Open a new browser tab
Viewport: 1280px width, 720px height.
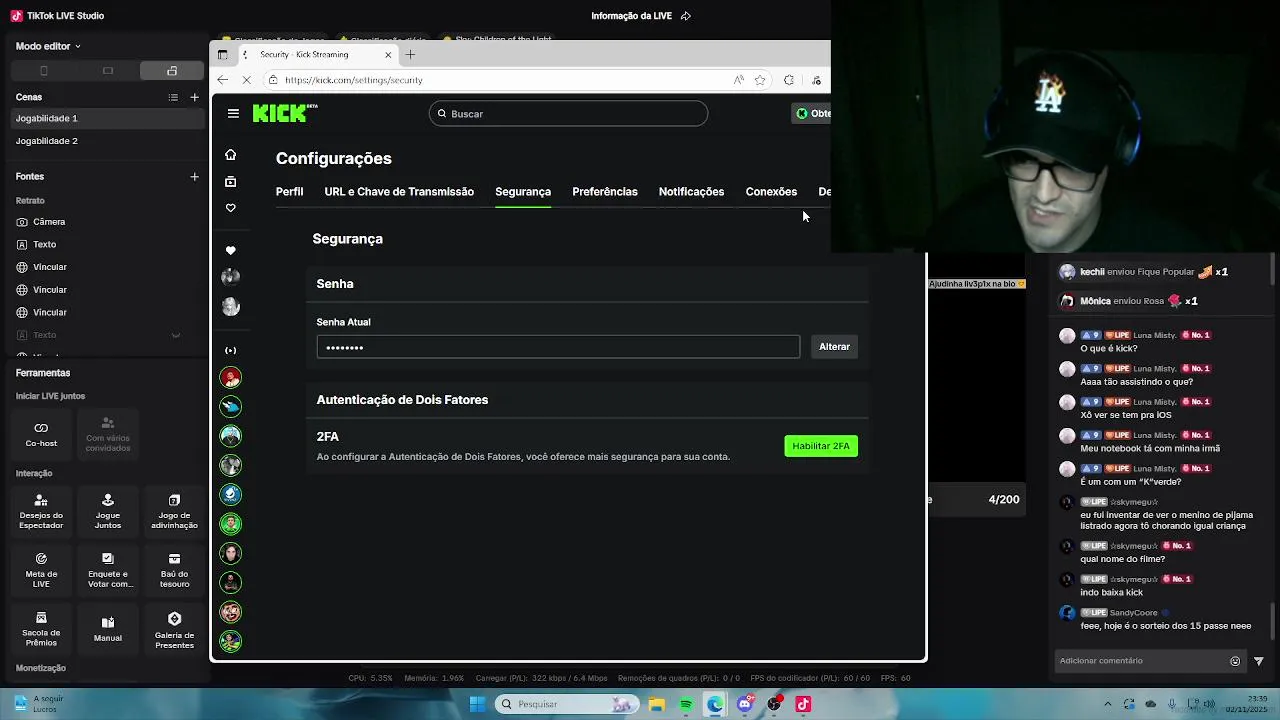[x=410, y=54]
